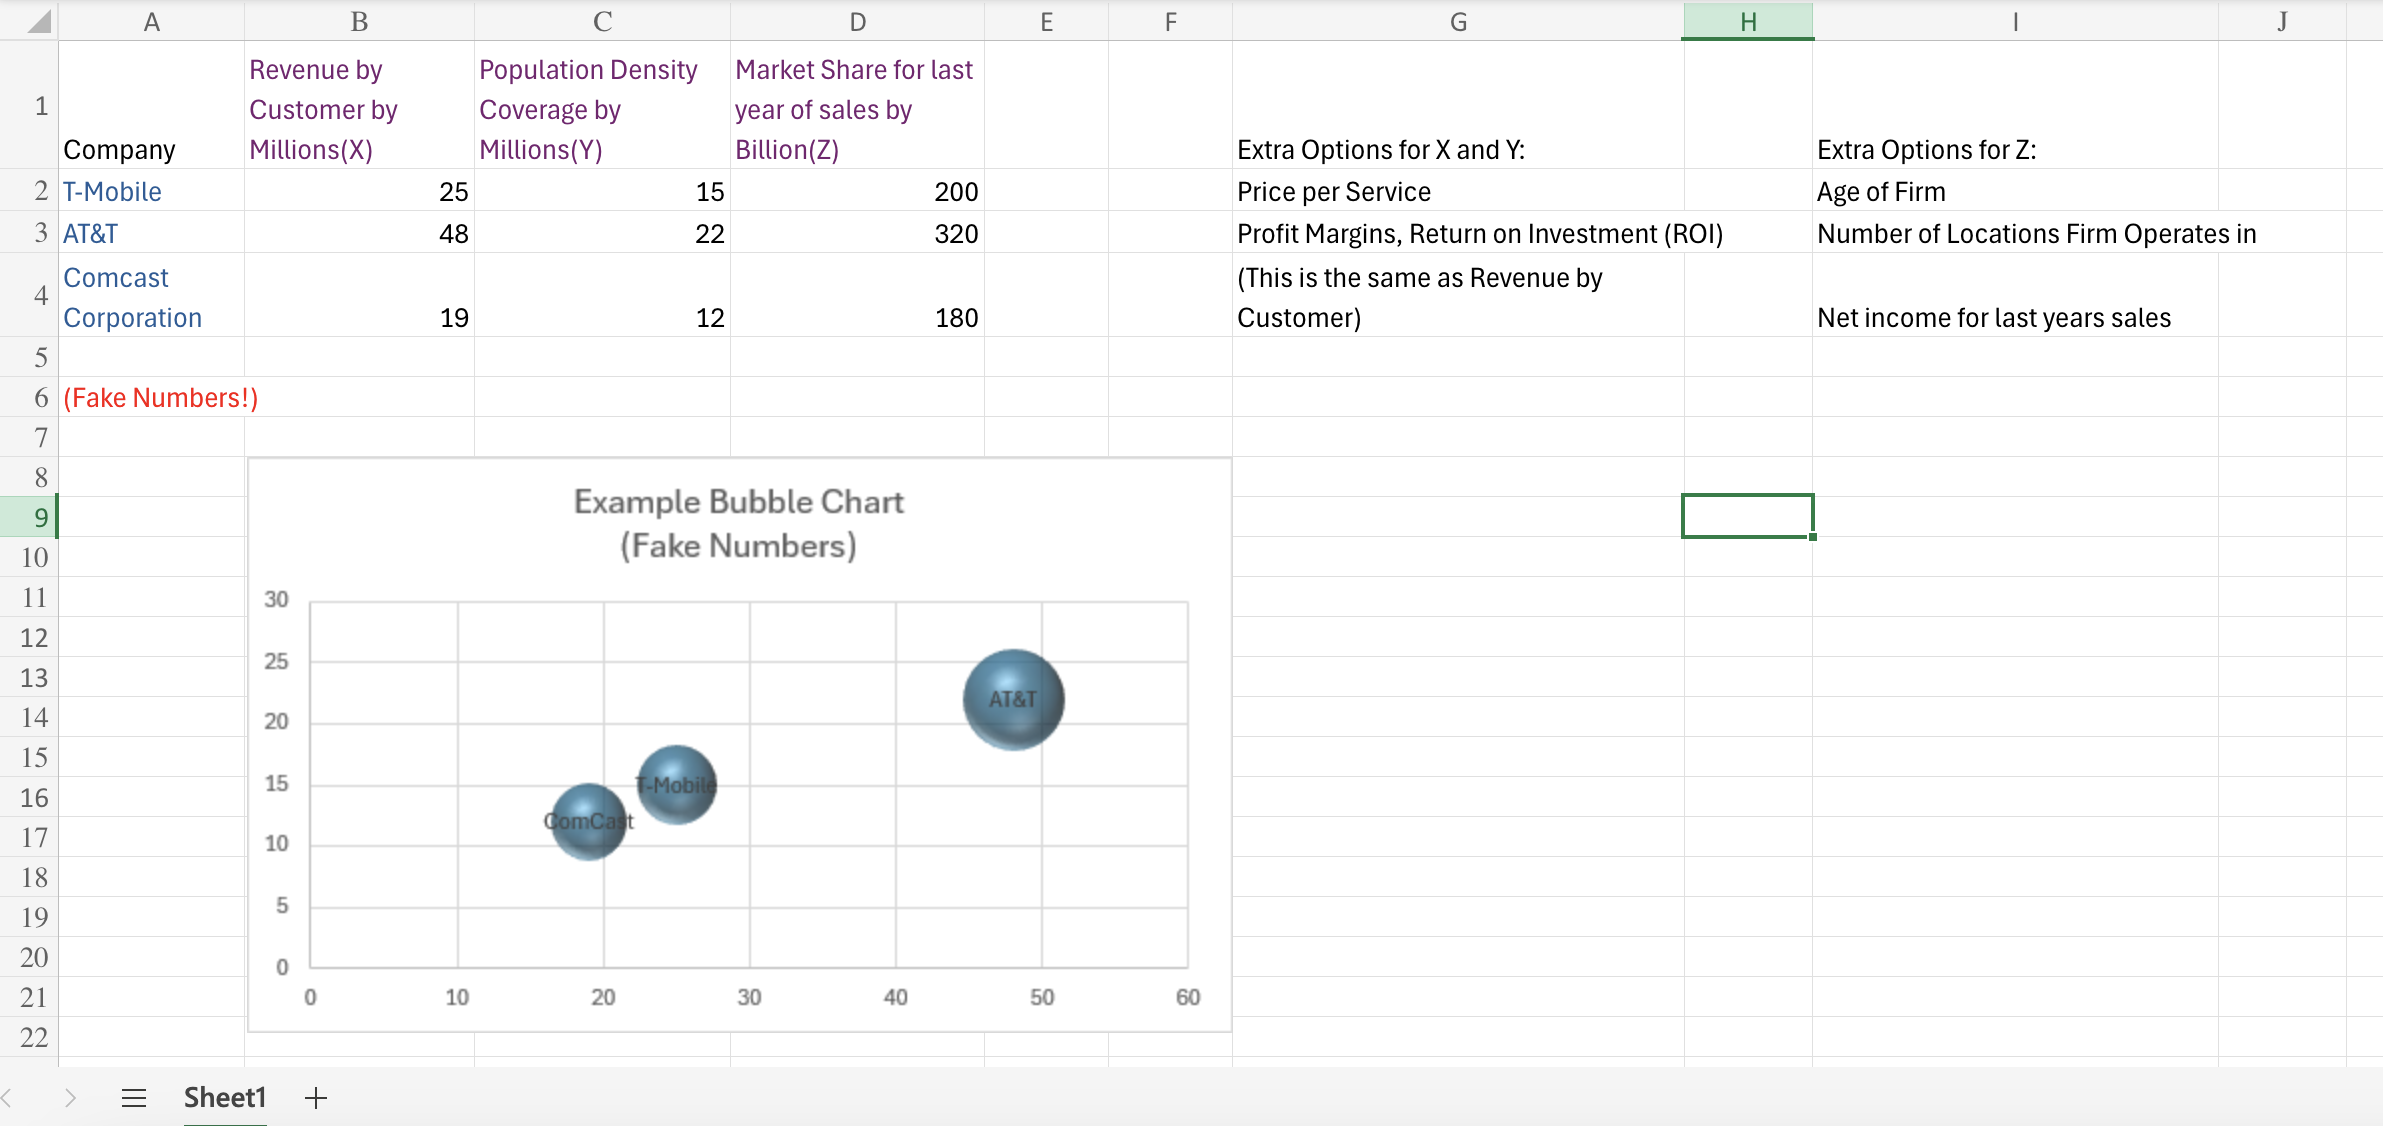Screen dimensions: 2383x1126
Task: Select column C header
Action: [602, 21]
